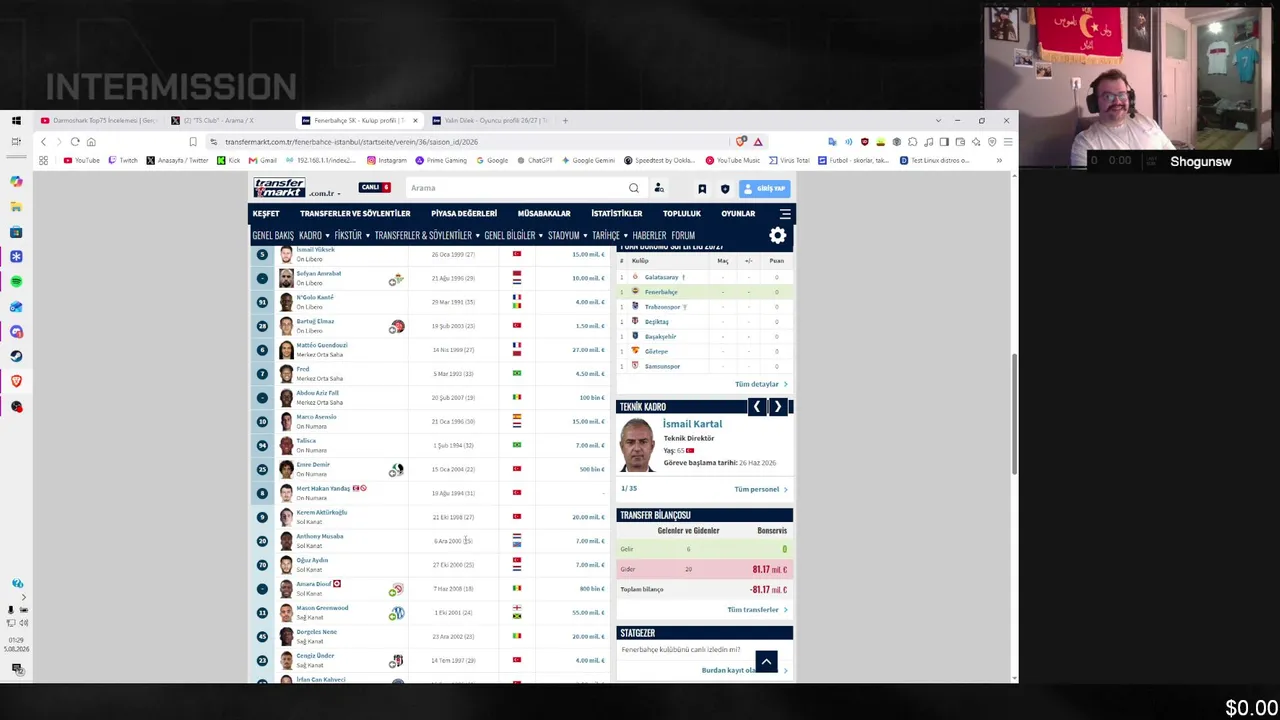Open the browser home page button
The height and width of the screenshot is (720, 1280).
[91, 142]
